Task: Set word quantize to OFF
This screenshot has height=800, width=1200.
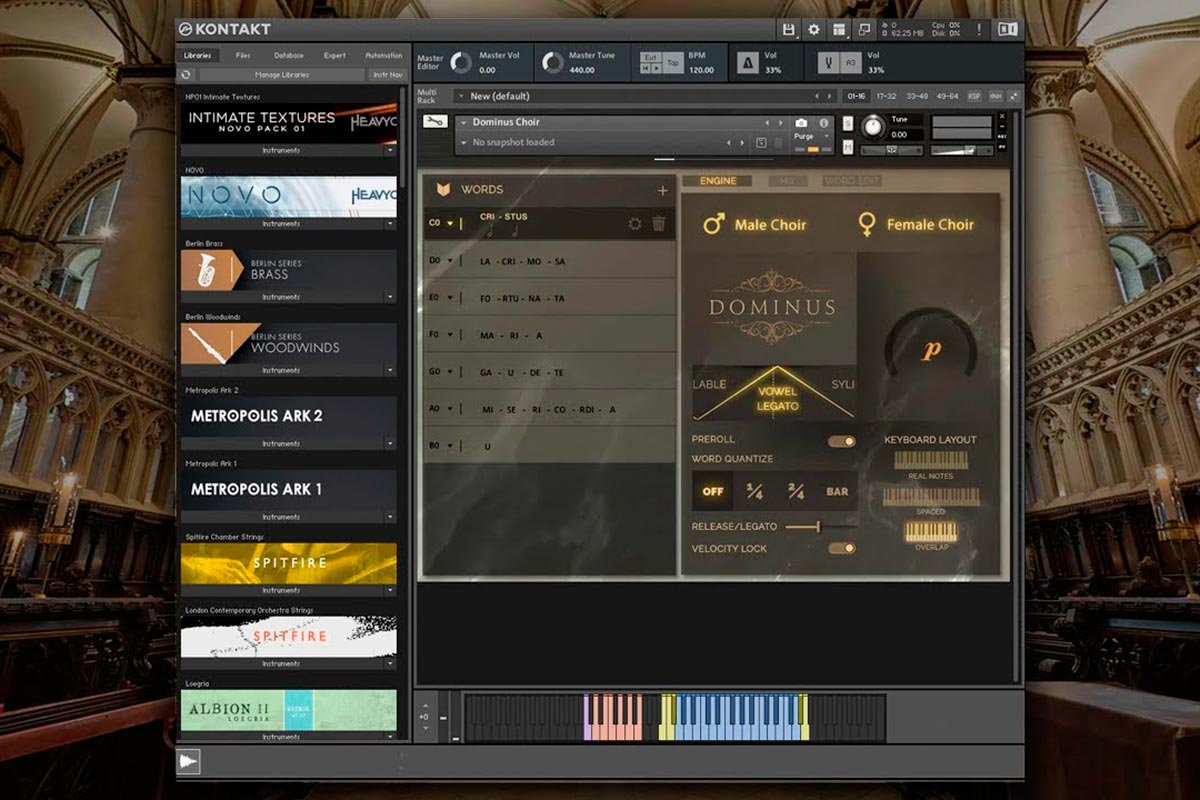Action: (x=713, y=491)
